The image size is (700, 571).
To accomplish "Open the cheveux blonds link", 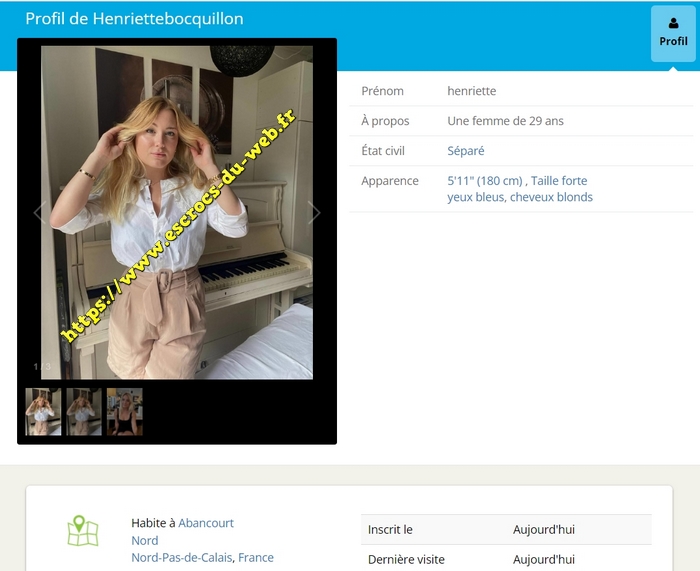I will tap(552, 197).
